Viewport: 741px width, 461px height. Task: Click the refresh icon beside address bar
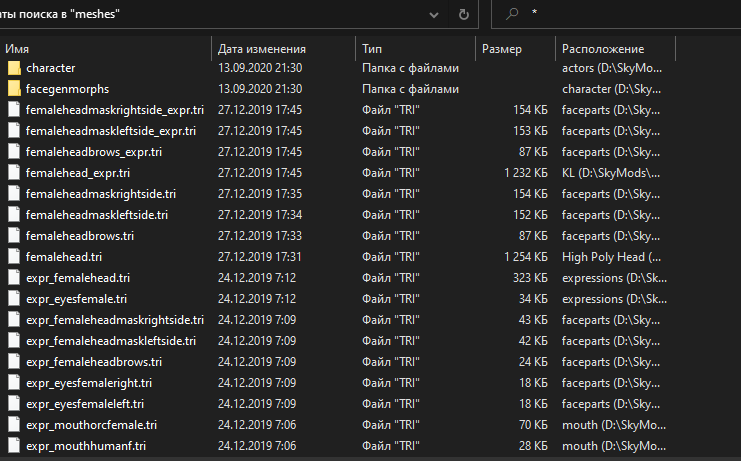click(464, 15)
